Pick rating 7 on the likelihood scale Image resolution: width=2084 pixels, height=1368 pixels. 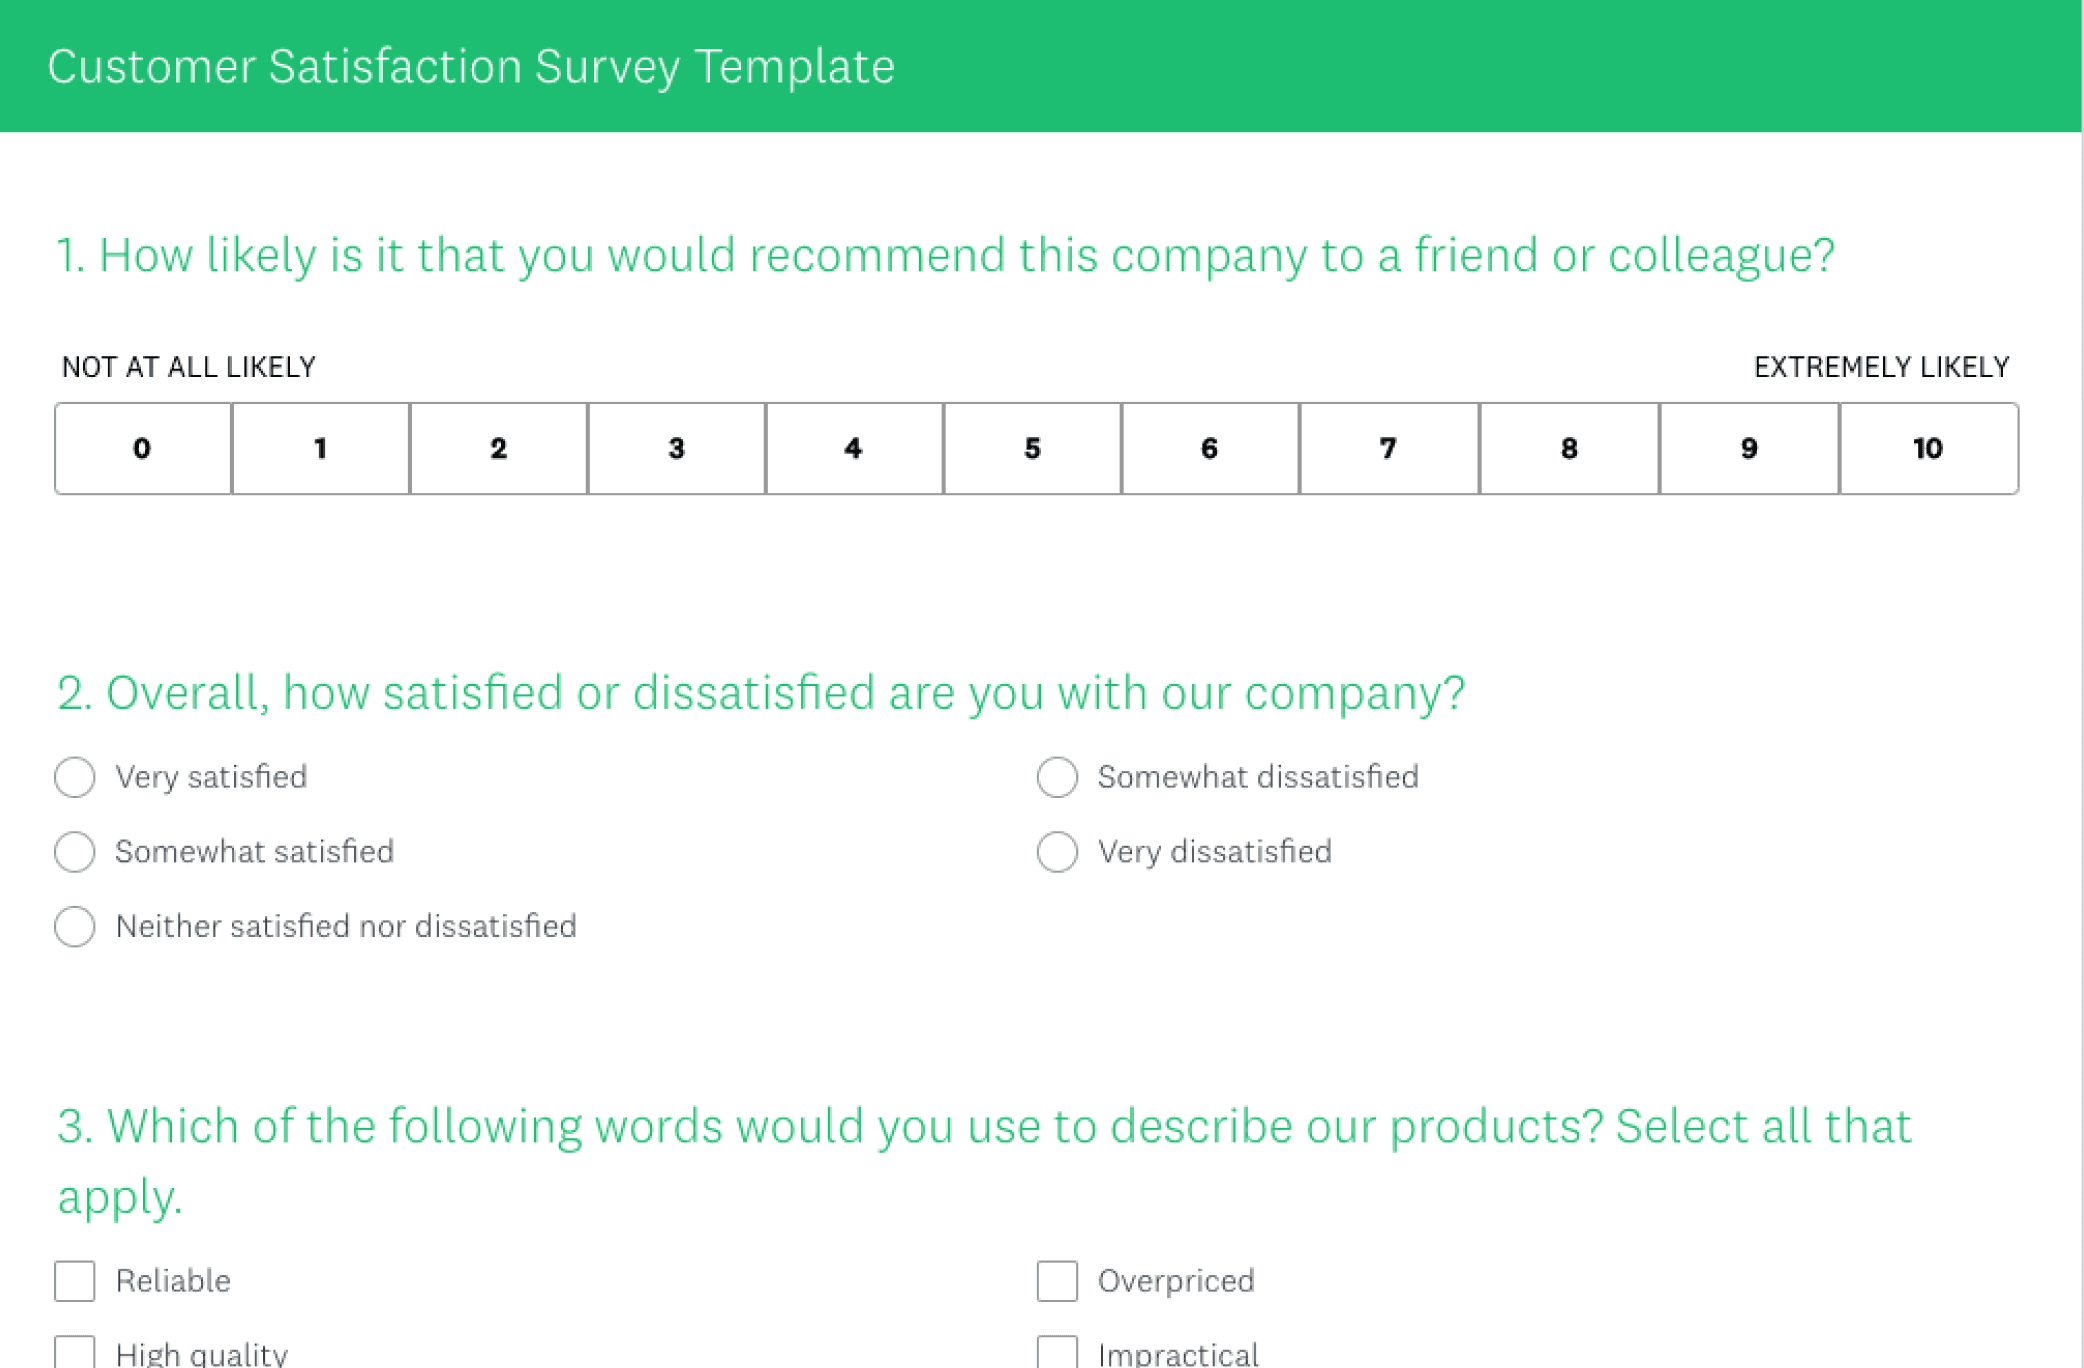(1389, 448)
